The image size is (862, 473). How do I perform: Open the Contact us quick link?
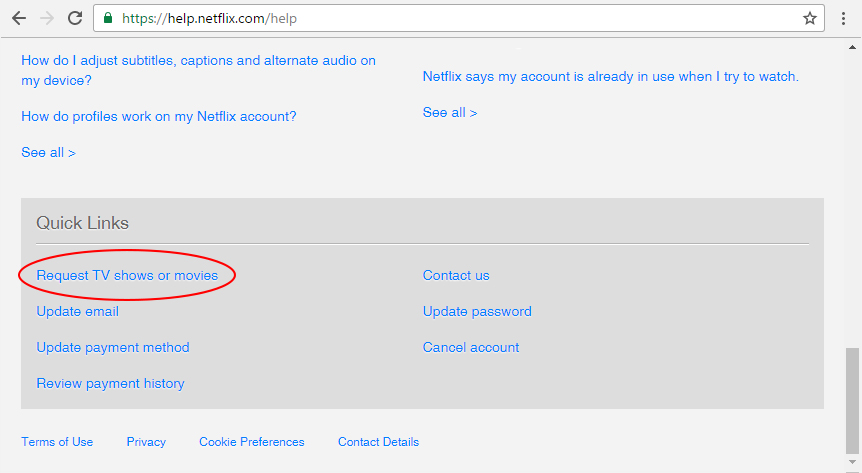(456, 276)
